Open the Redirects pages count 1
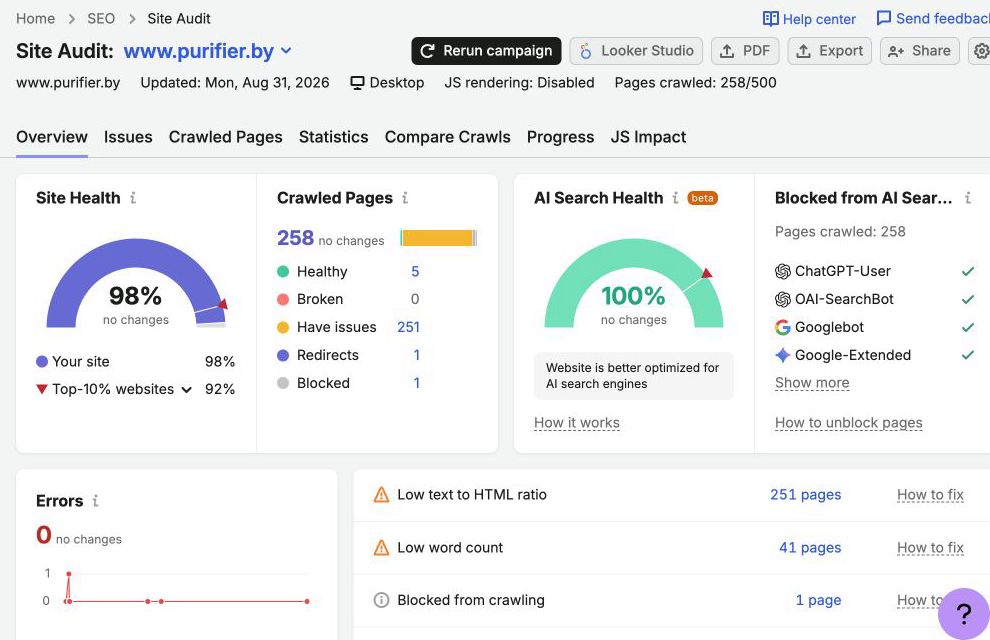Screen dimensions: 990x640 pos(416,355)
